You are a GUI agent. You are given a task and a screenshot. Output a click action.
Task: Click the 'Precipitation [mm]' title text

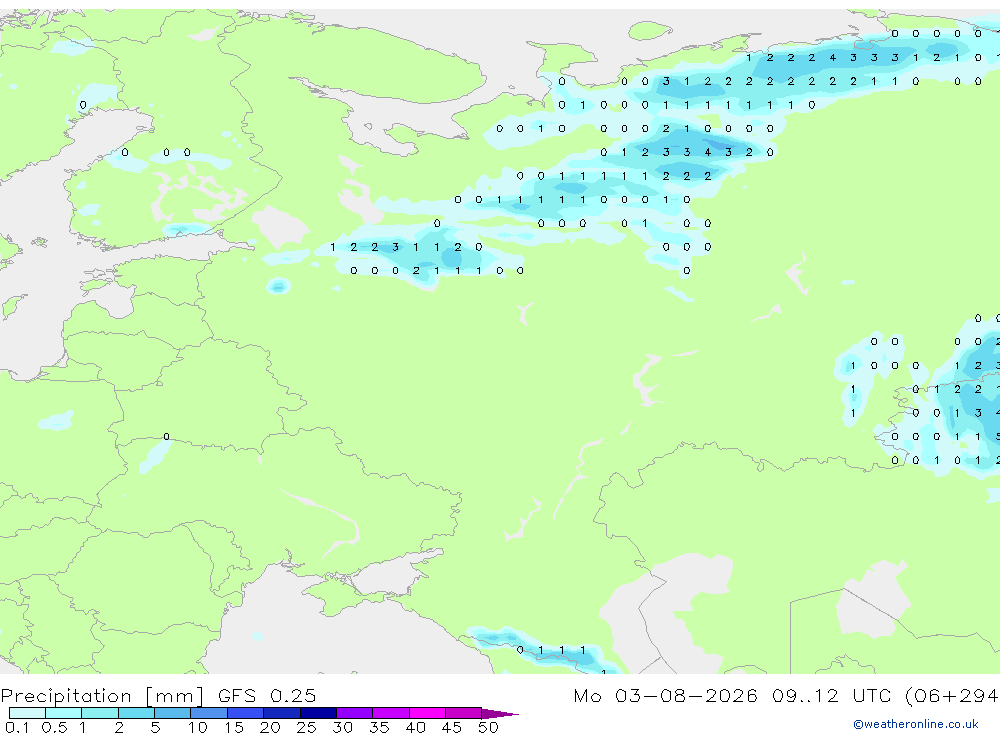[x=102, y=696]
